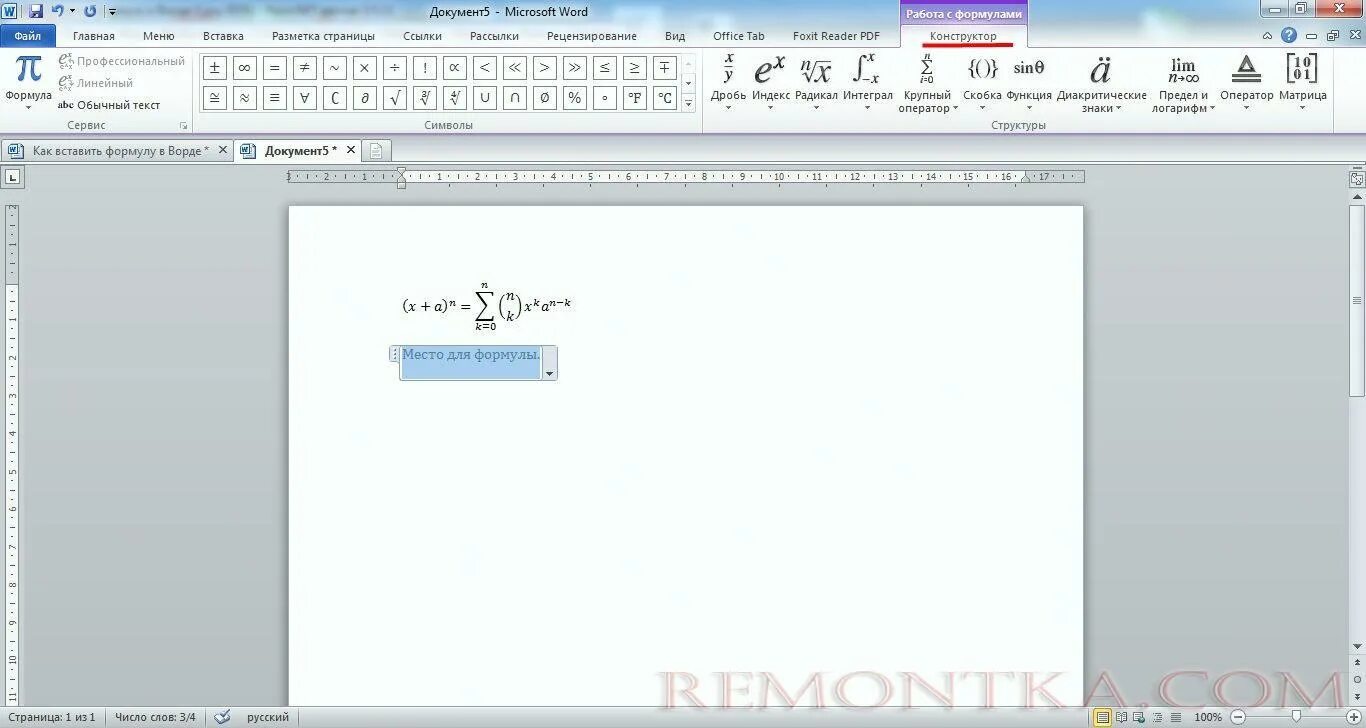Insert the not-equal symbol
Screen dimensions: 1366x728
coord(304,68)
